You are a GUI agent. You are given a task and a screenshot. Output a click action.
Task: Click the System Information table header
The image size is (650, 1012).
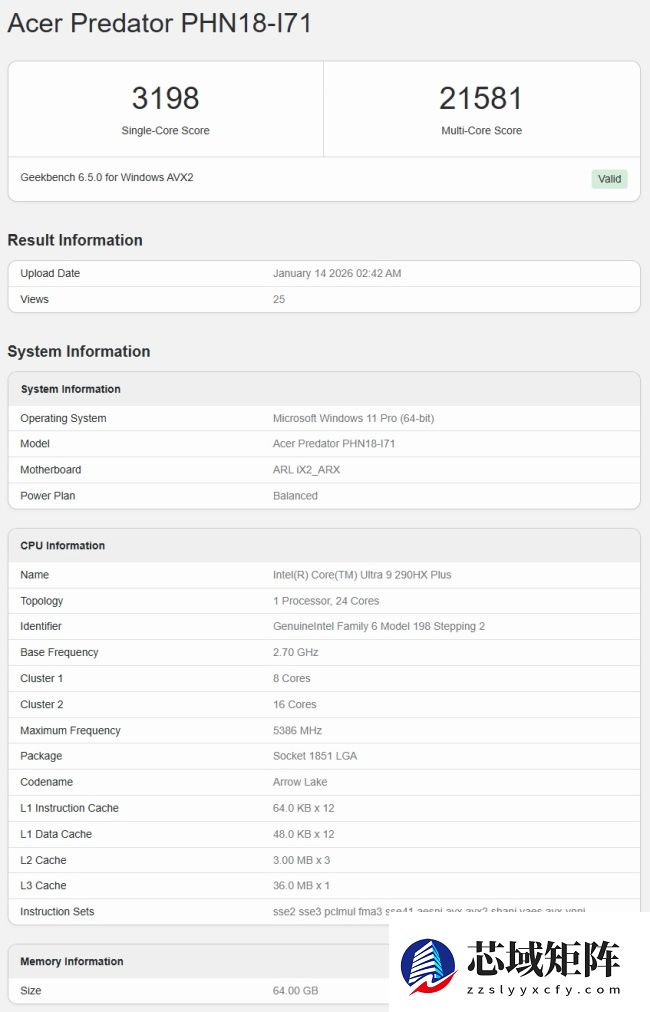pyautogui.click(x=71, y=389)
